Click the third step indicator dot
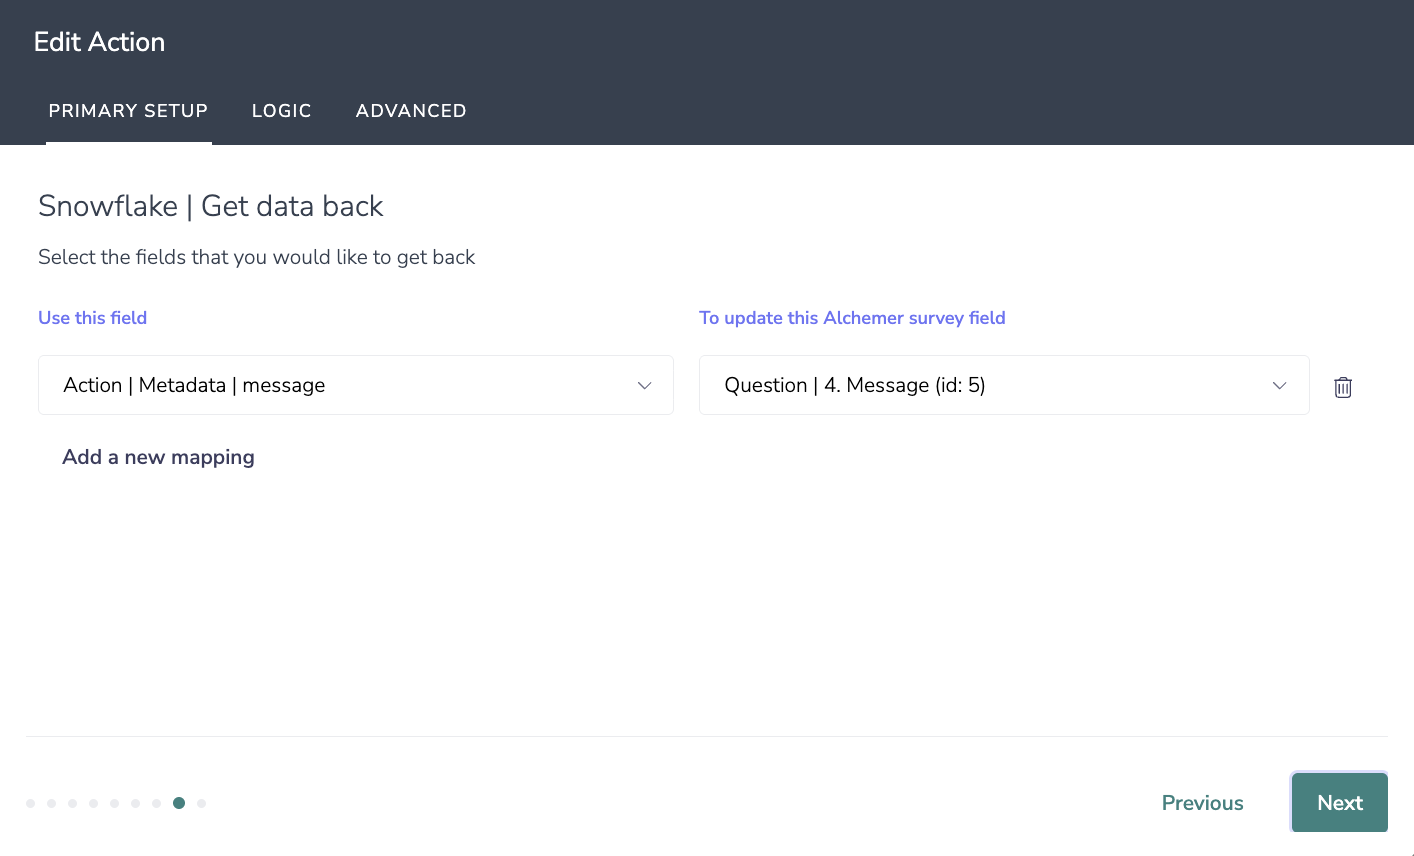The image size is (1414, 856). pyautogui.click(x=72, y=803)
